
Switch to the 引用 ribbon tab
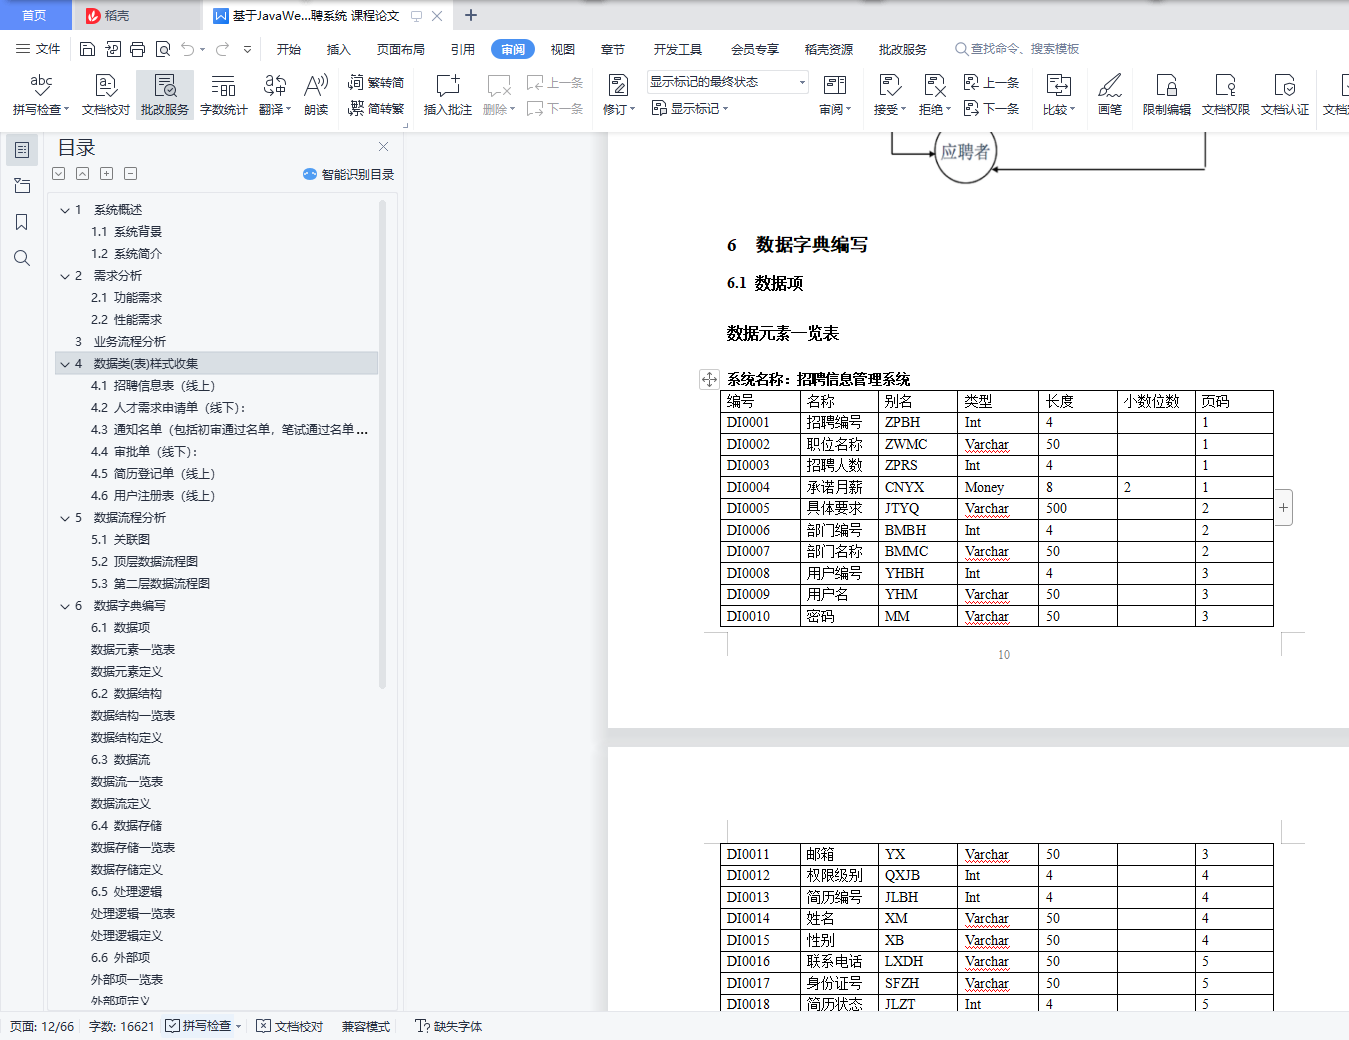pyautogui.click(x=463, y=49)
